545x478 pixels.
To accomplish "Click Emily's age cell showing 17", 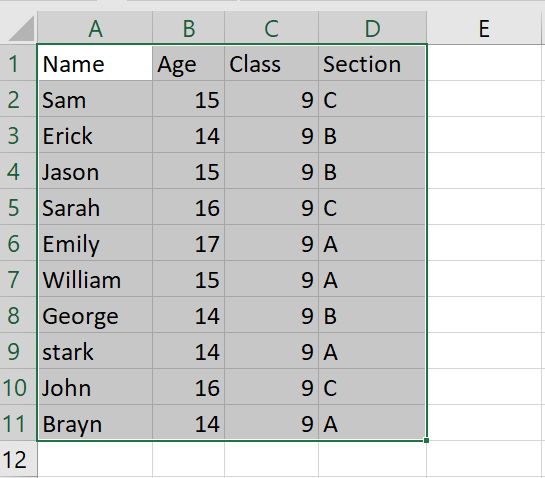I will tap(188, 244).
